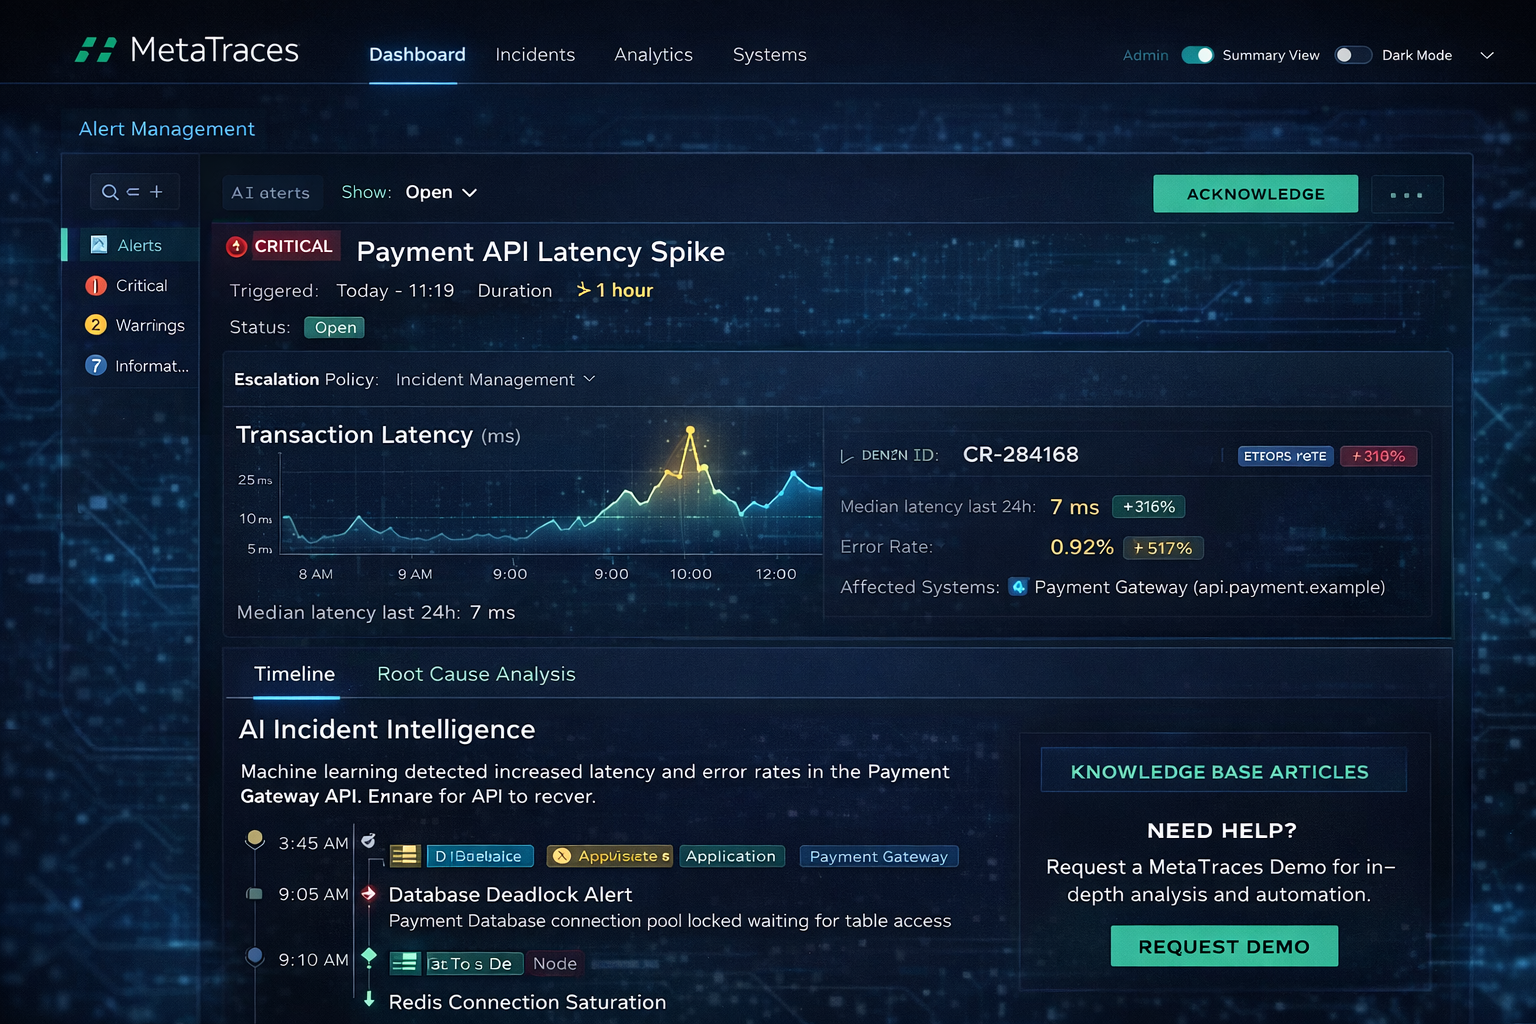Click the green down-arrow Redis icon

point(369,999)
